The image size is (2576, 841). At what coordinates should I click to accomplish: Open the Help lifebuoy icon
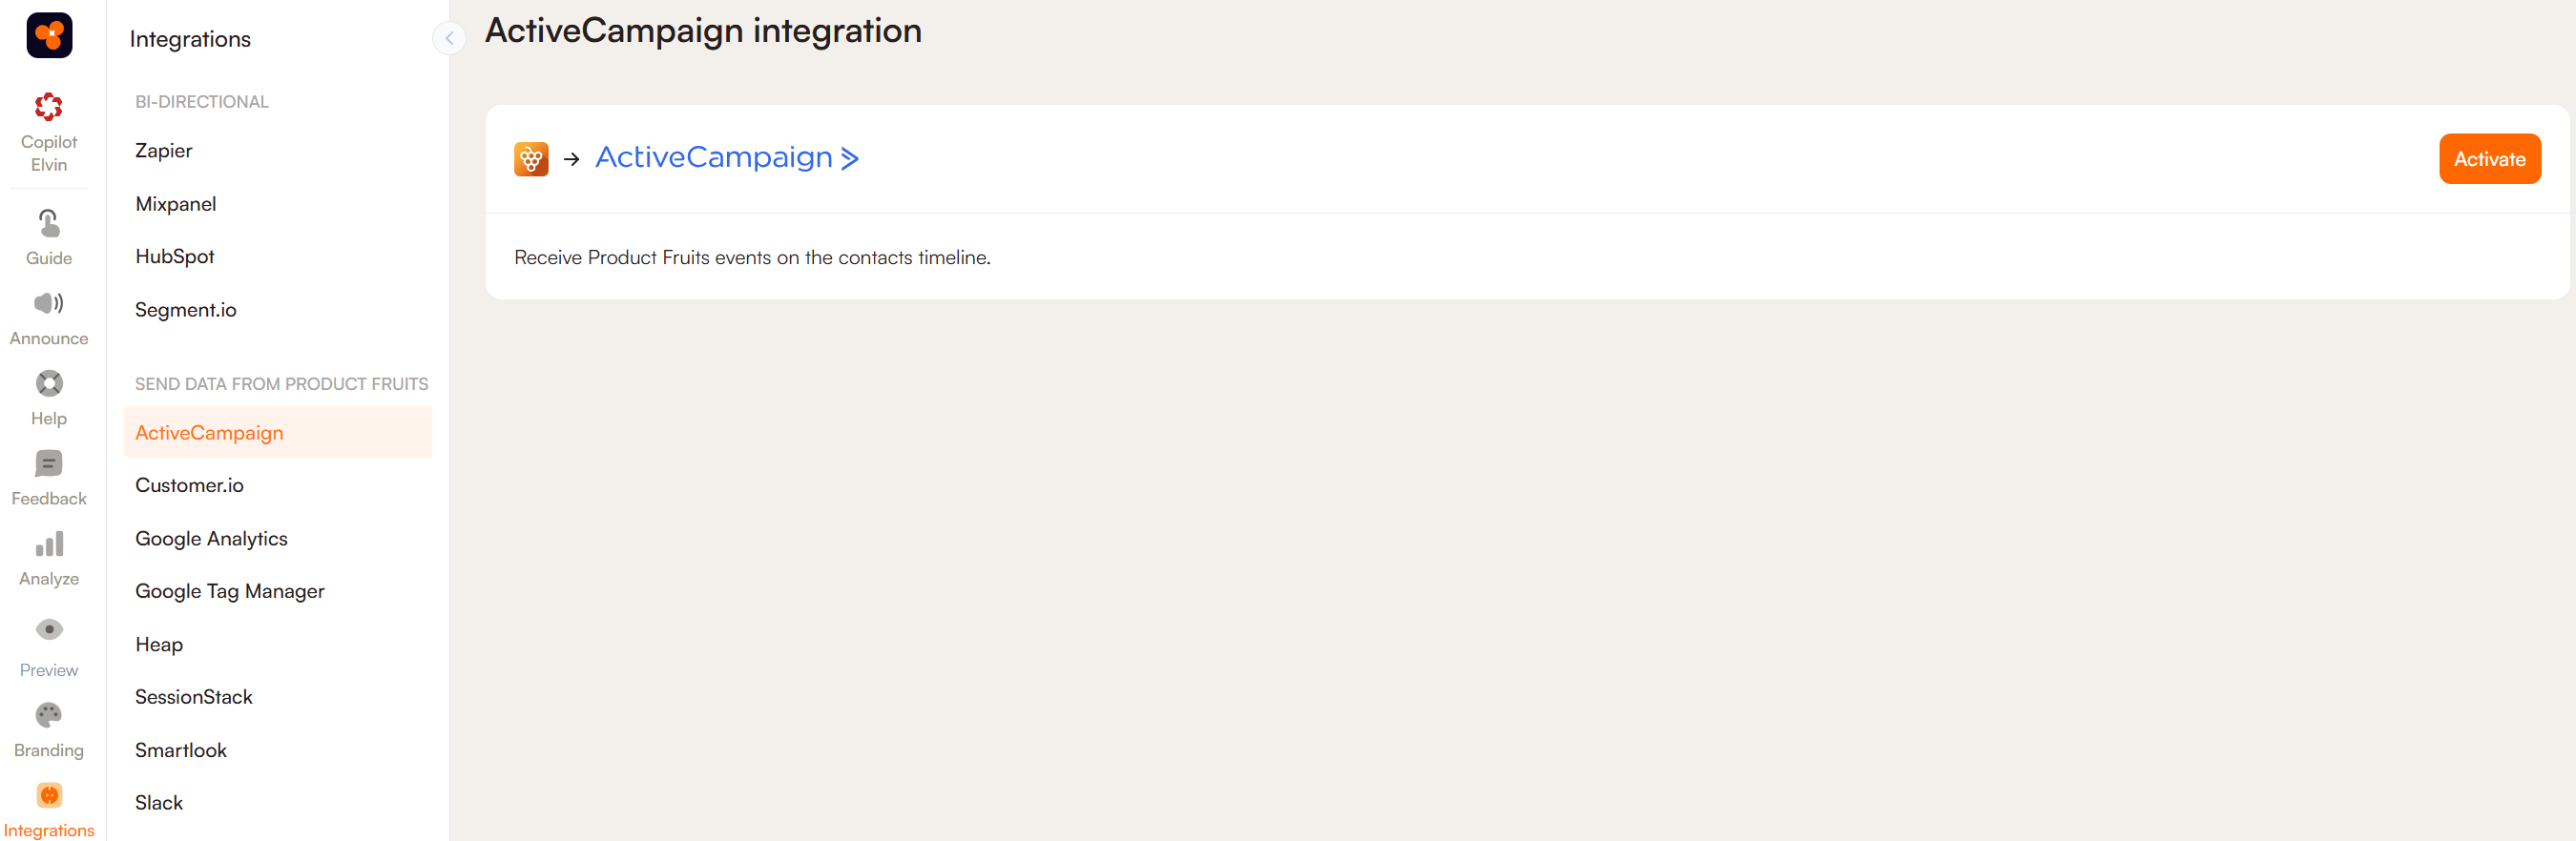click(x=49, y=384)
